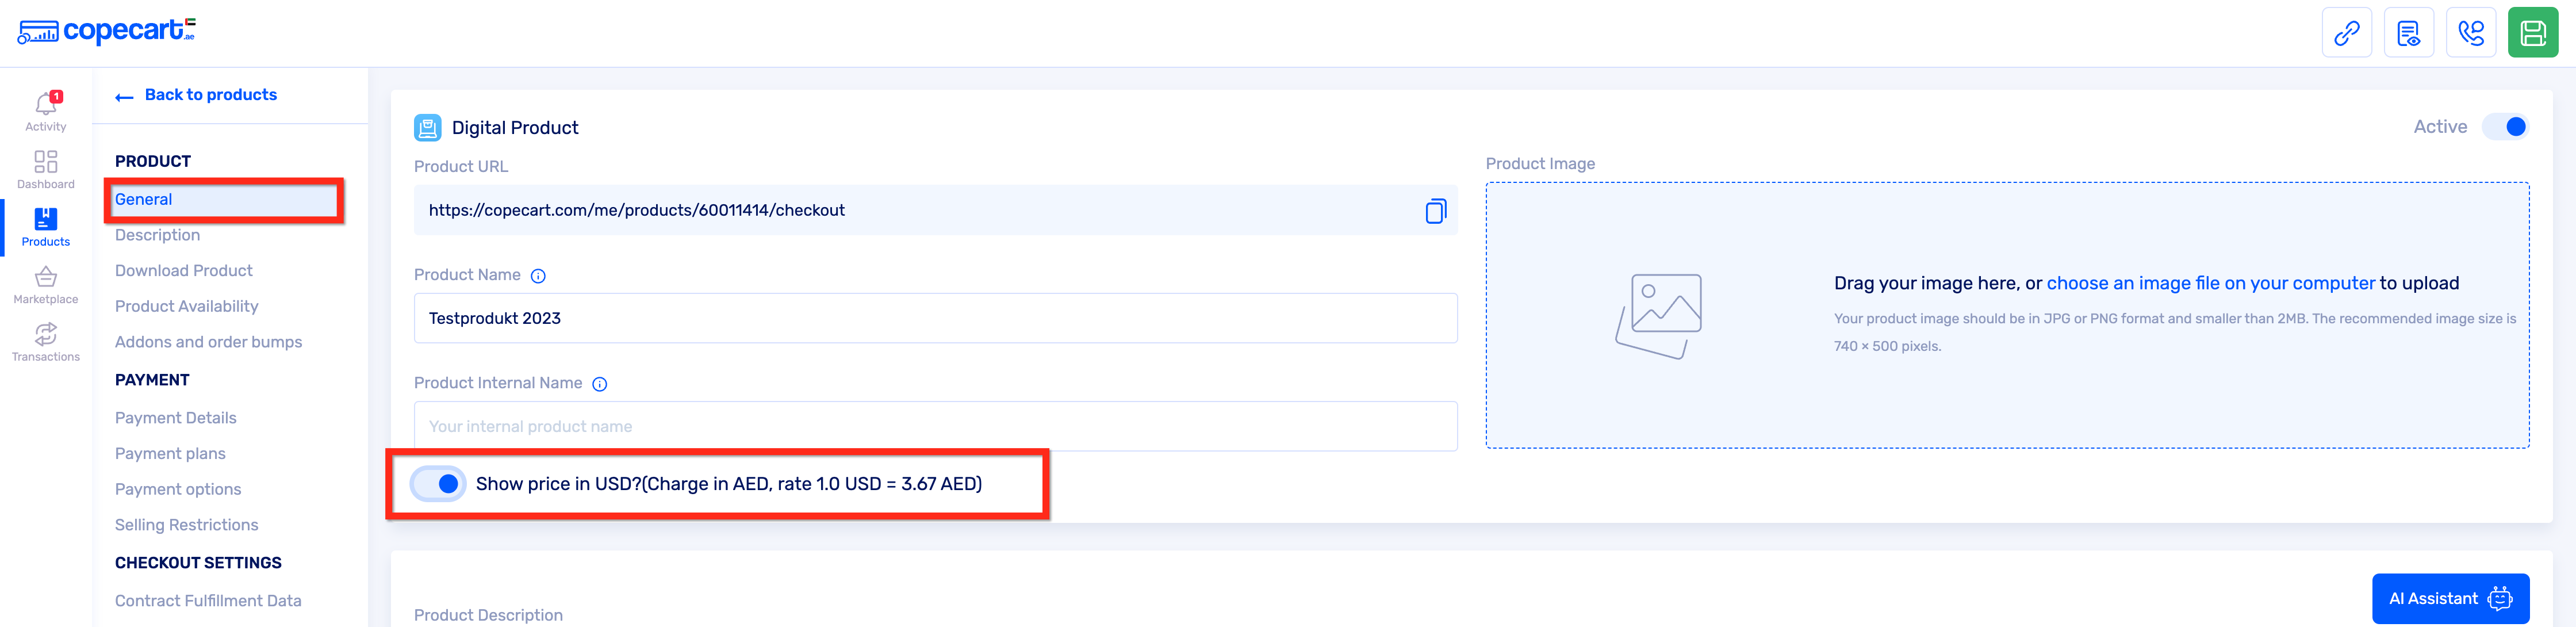This screenshot has width=2576, height=627.
Task: Click Product Name info icon
Action: pyautogui.click(x=538, y=276)
